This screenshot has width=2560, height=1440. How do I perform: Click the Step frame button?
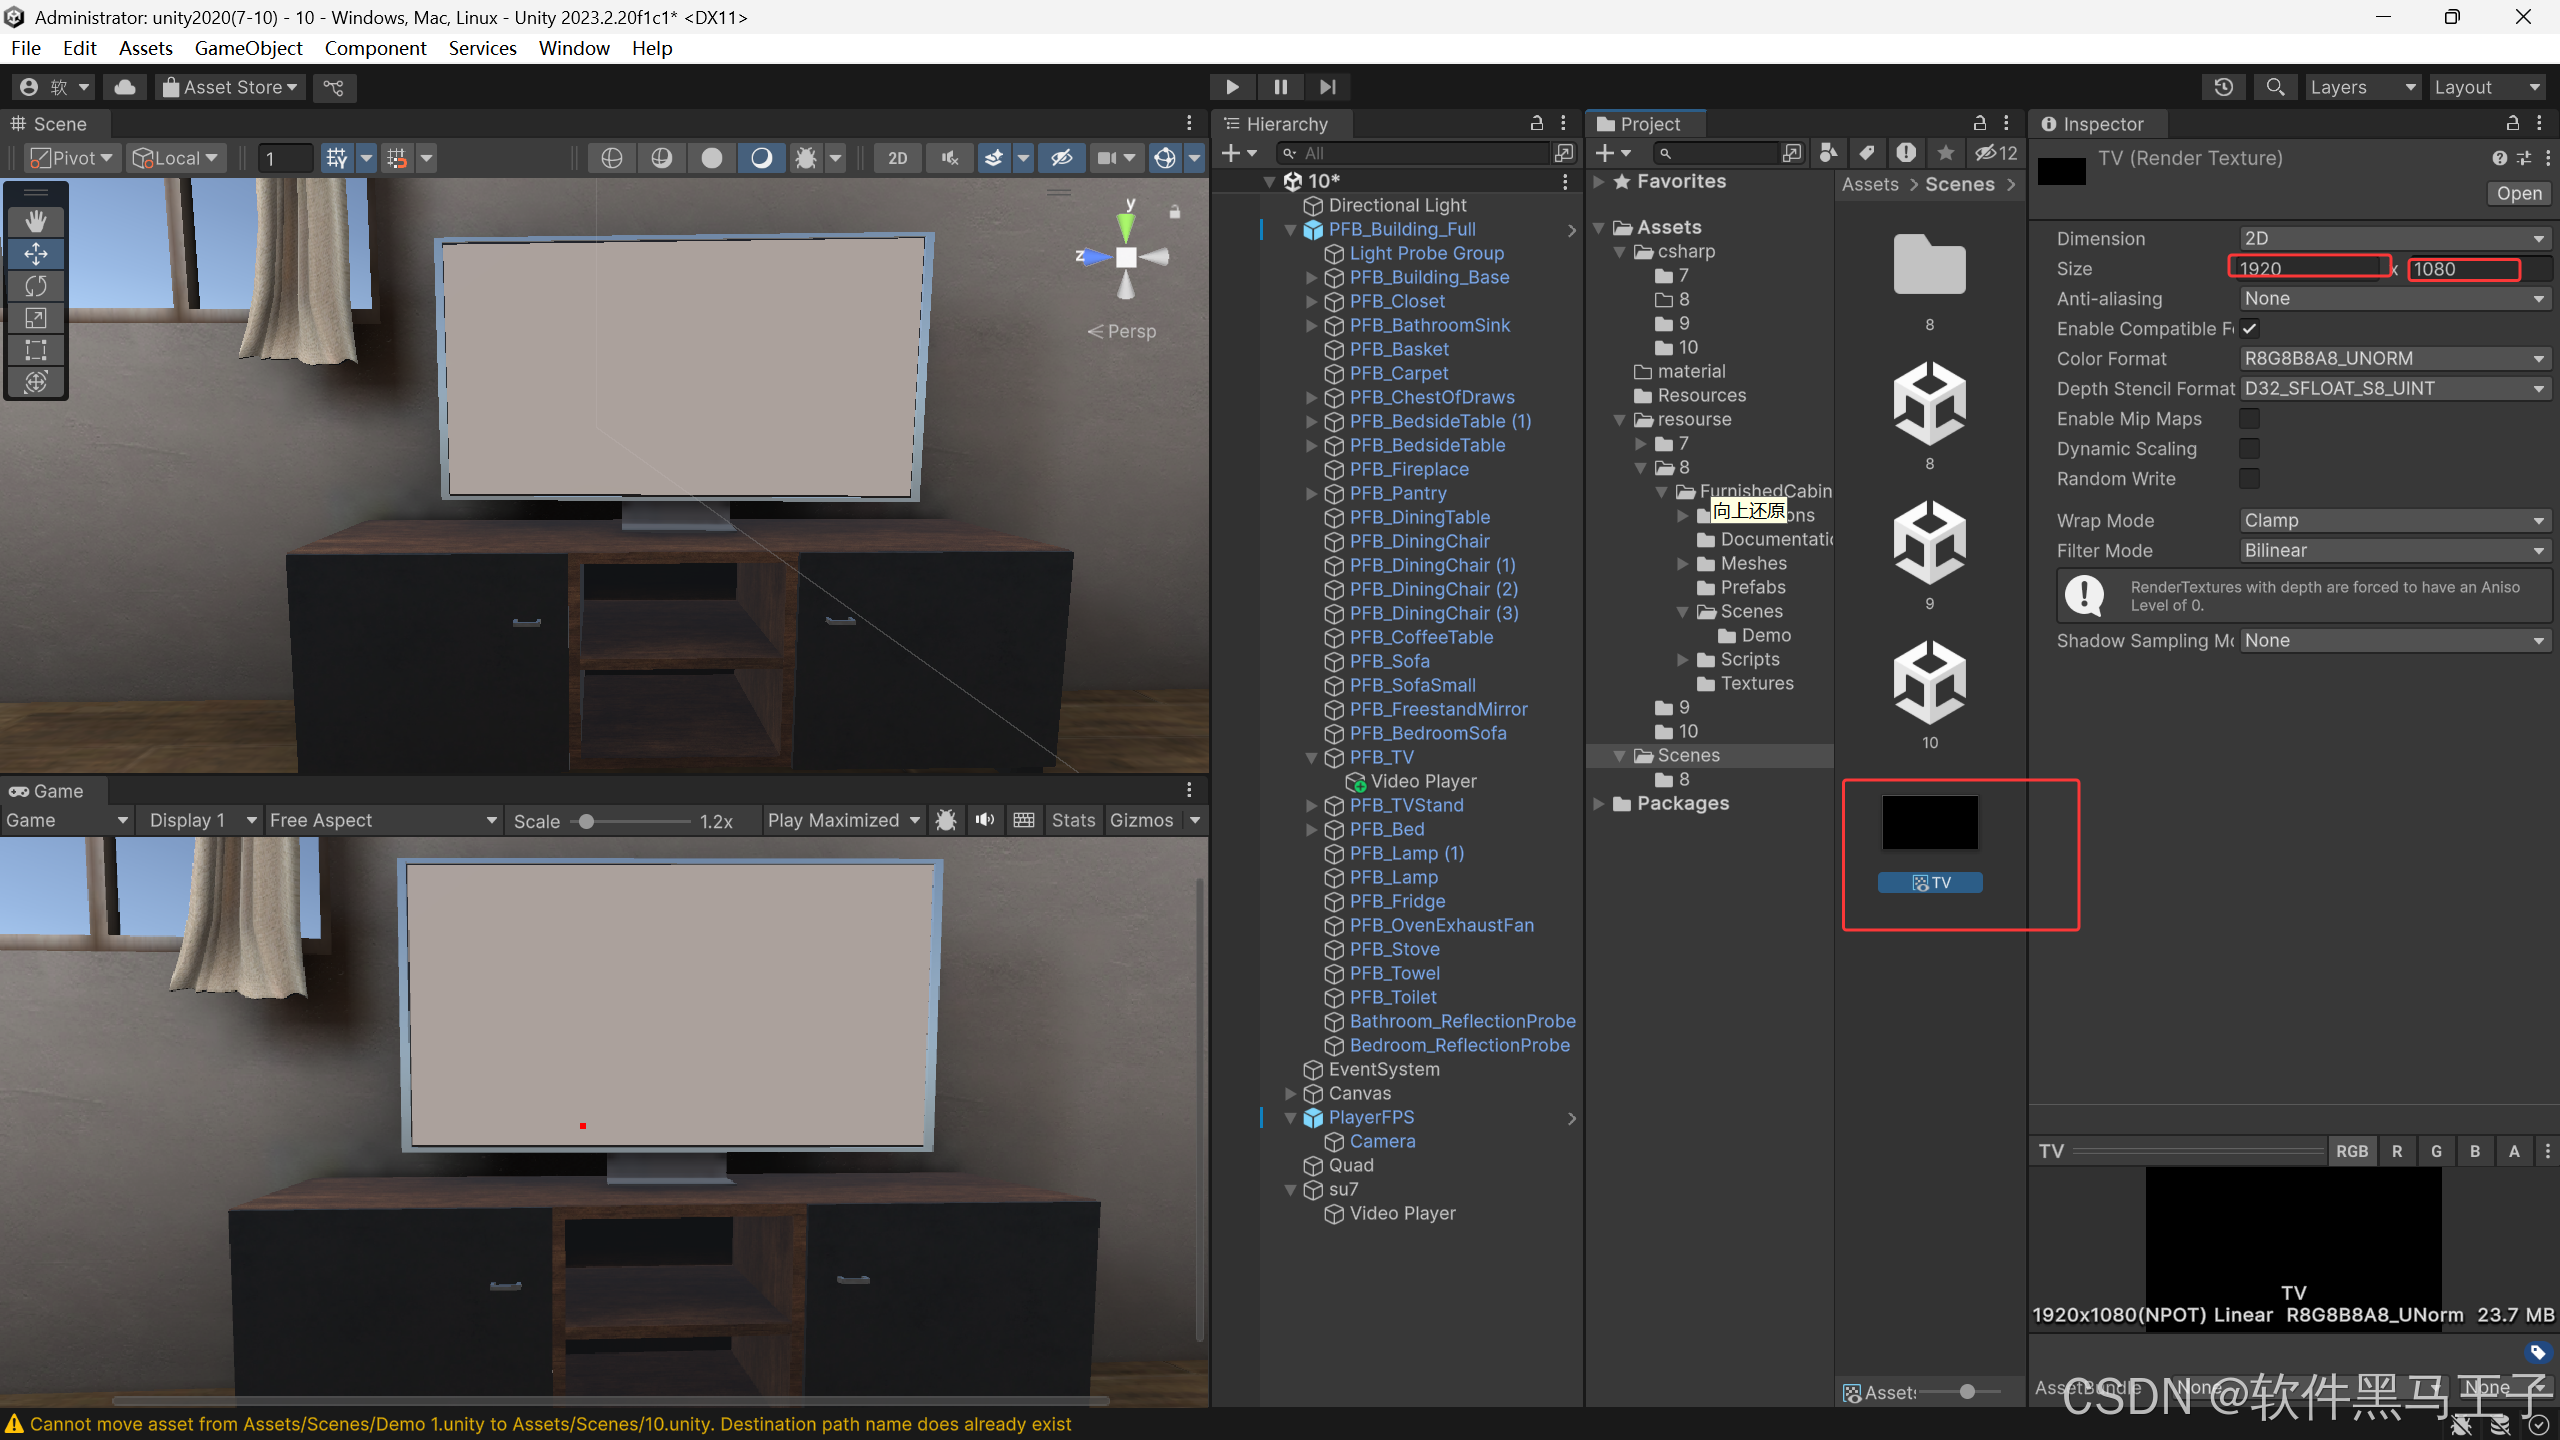1327,87
